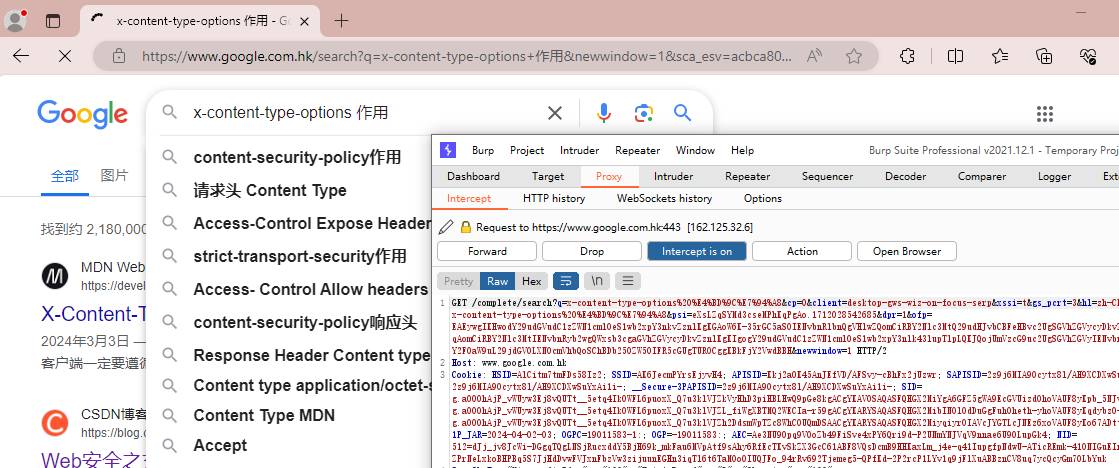Screen dimensions: 1119x468
Task: Start voice search with the microphone icon
Action: (604, 113)
